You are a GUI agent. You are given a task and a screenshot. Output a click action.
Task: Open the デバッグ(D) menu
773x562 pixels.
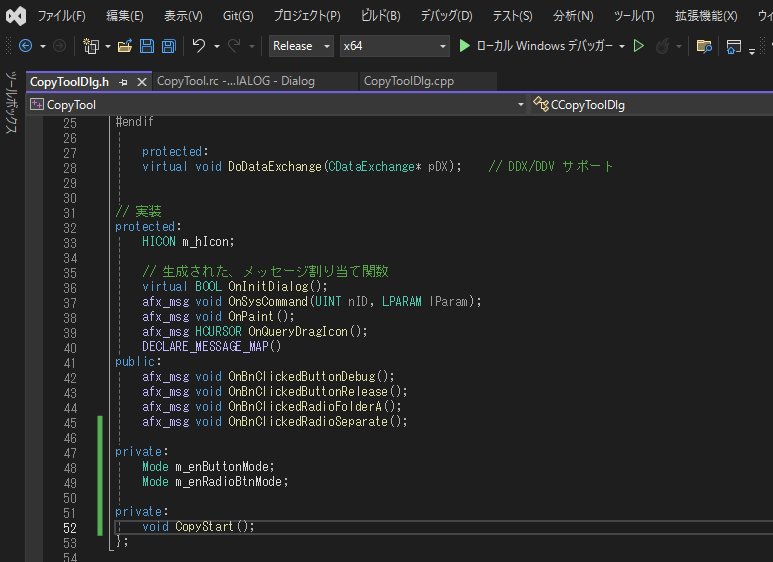pyautogui.click(x=446, y=16)
